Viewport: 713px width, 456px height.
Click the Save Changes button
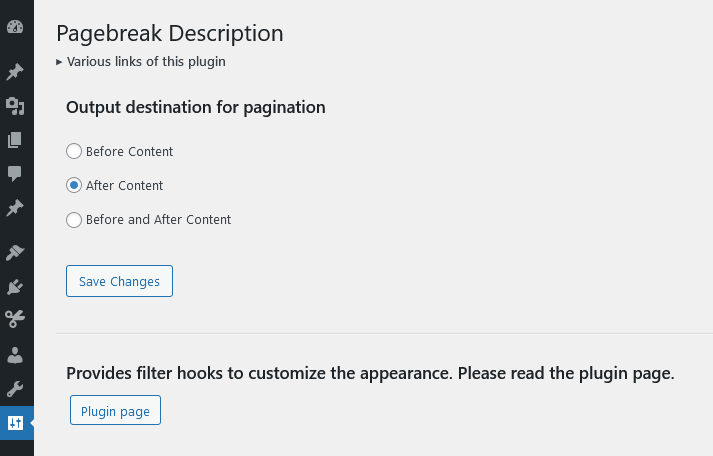pyautogui.click(x=119, y=282)
